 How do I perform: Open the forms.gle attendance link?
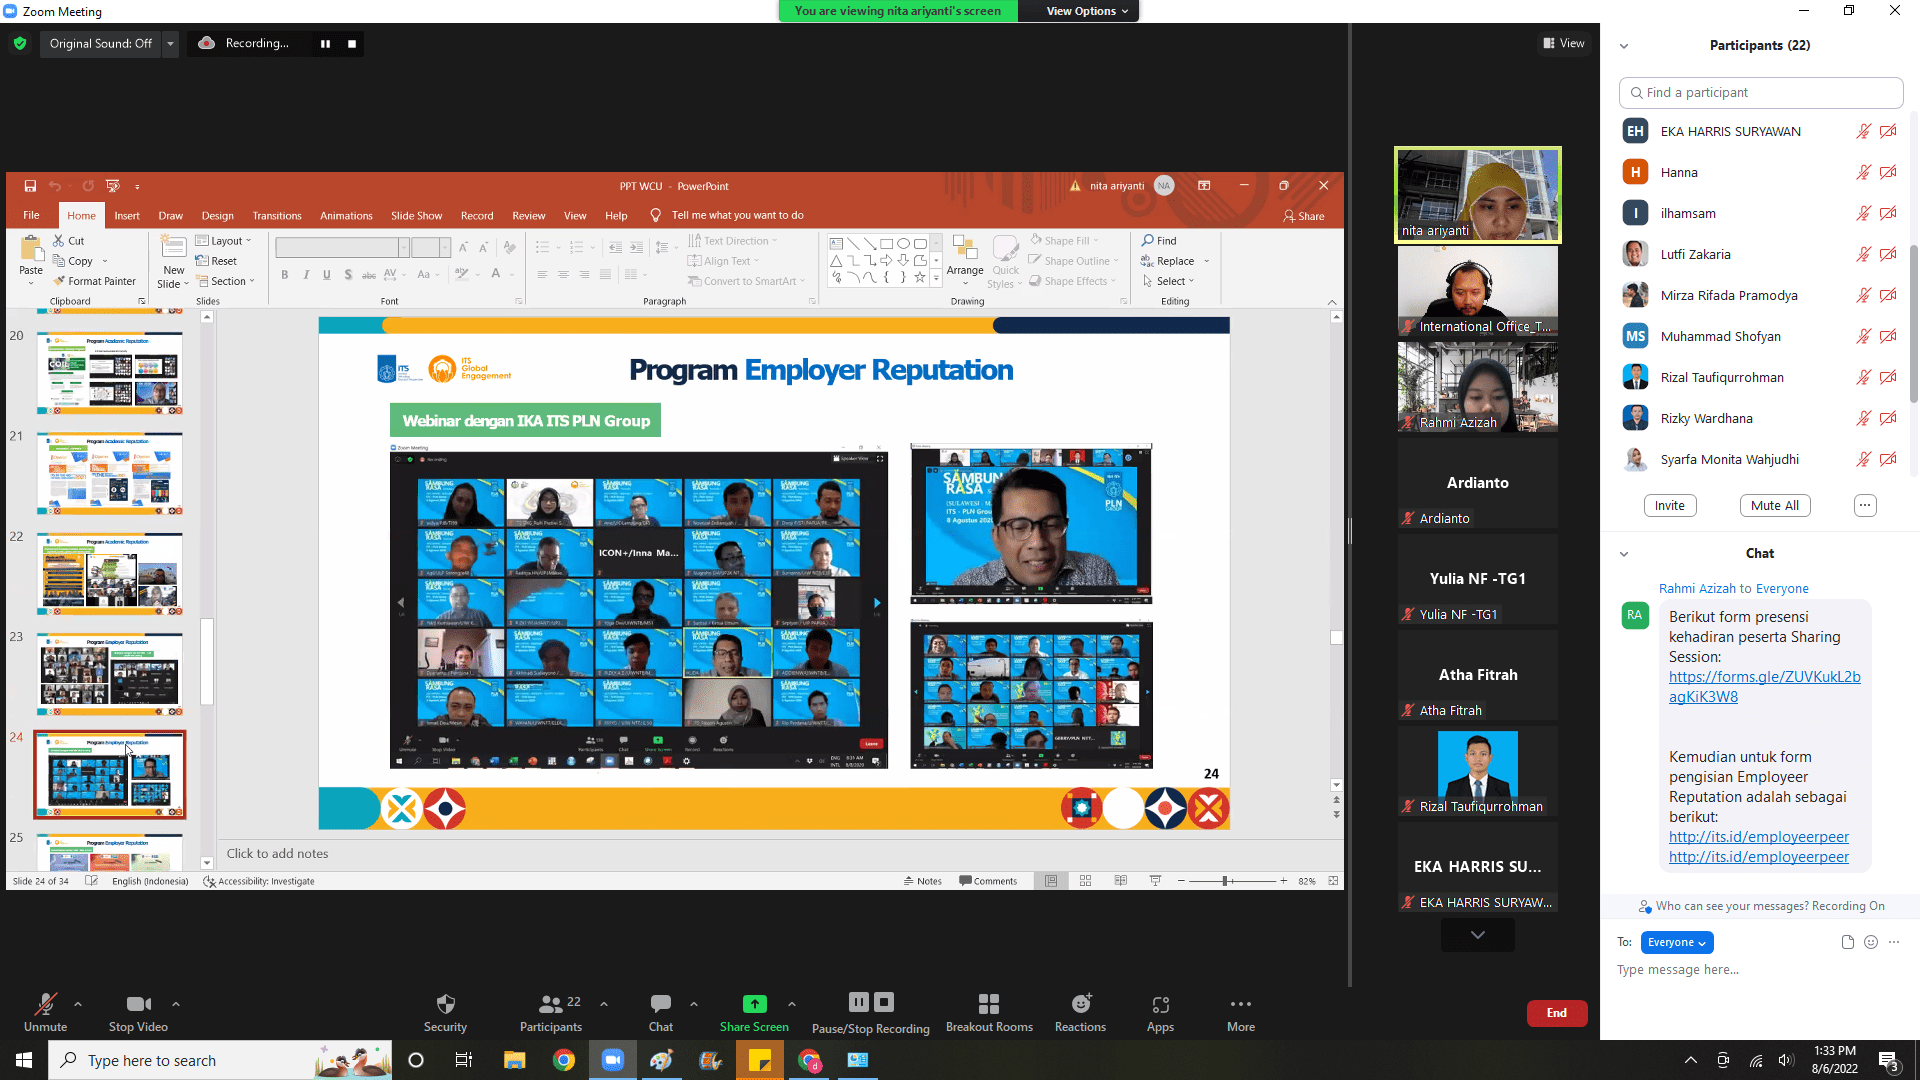tap(1764, 677)
